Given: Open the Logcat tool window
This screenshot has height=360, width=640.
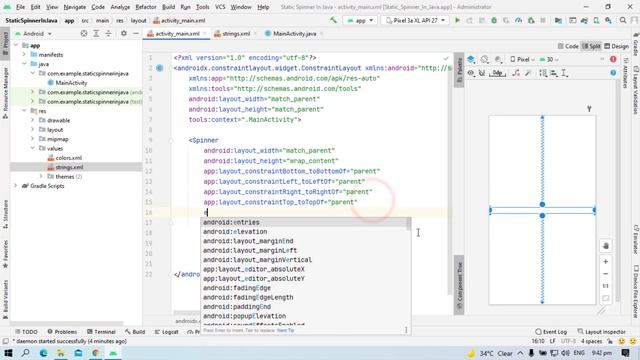Looking at the screenshot, I should (167, 332).
